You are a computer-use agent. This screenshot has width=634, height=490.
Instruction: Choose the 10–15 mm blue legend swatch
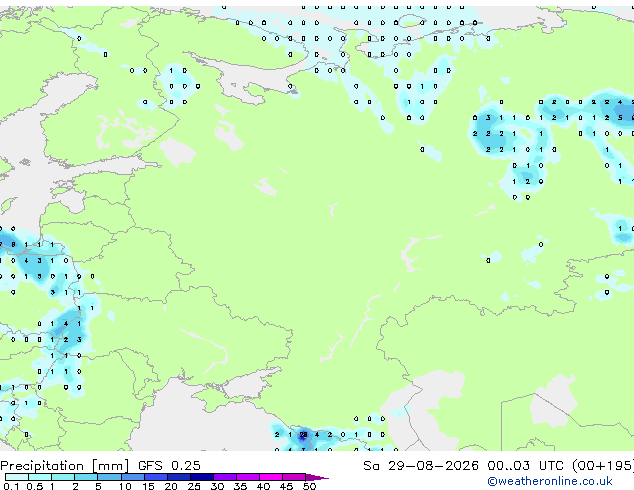[x=132, y=477]
